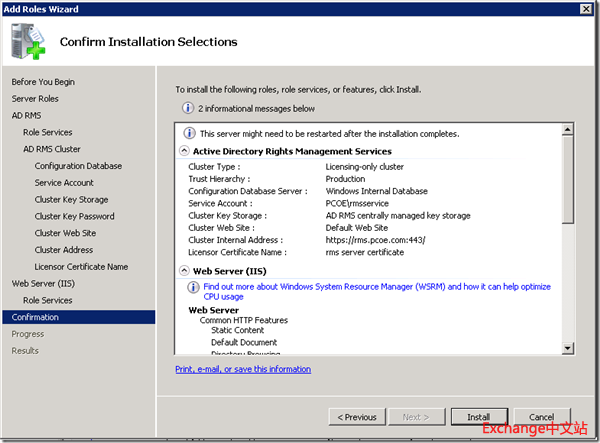Jump to the Service Account step
Viewport: 600px width, 443px height.
click(64, 183)
